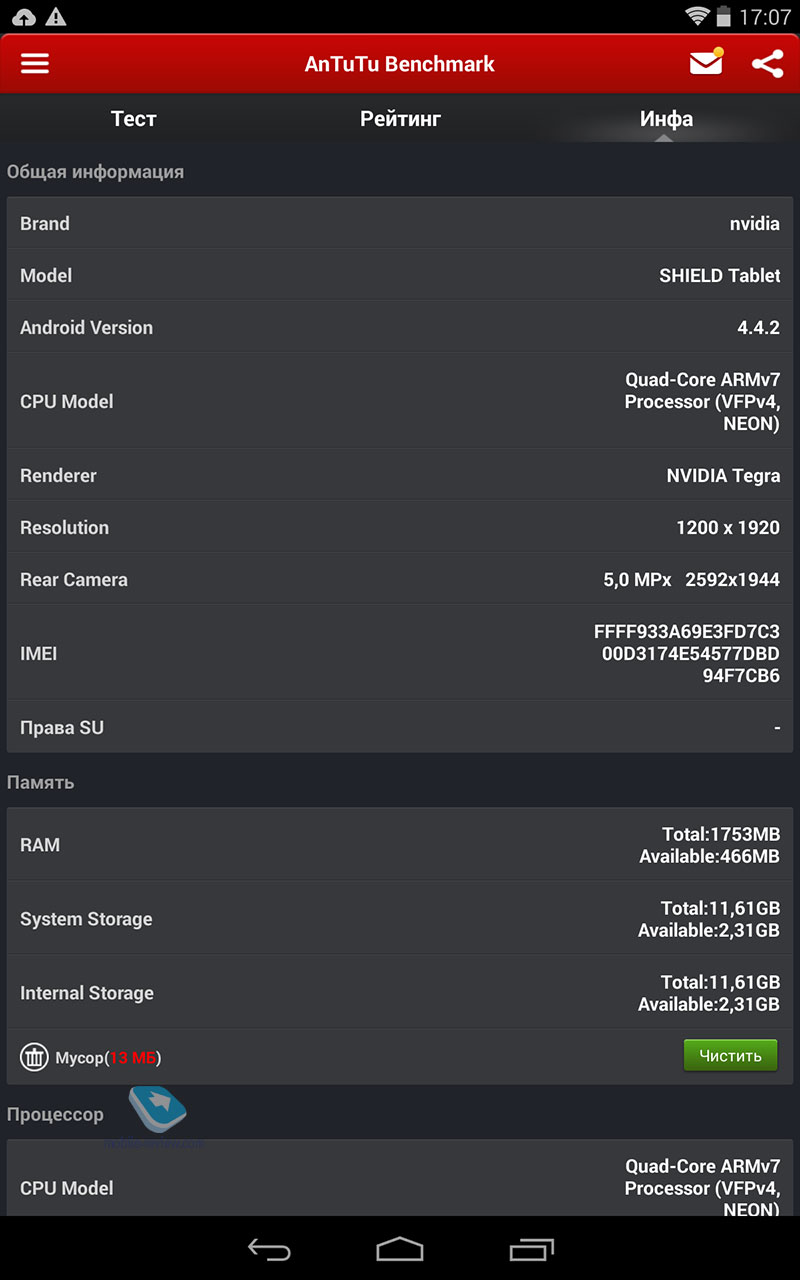Select the Инфа tab

[x=667, y=119]
